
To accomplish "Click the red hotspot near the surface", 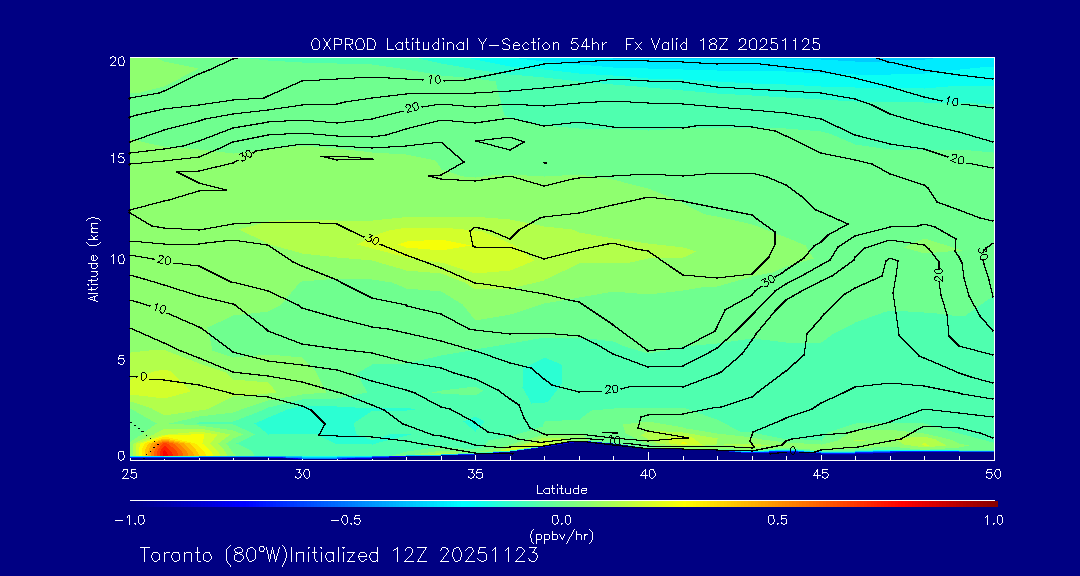I will [x=168, y=447].
